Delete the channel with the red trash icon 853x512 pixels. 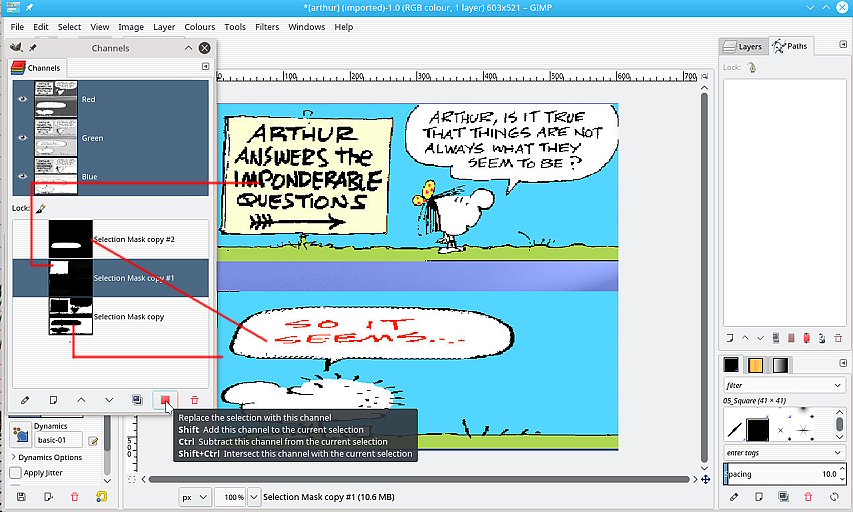(x=194, y=400)
